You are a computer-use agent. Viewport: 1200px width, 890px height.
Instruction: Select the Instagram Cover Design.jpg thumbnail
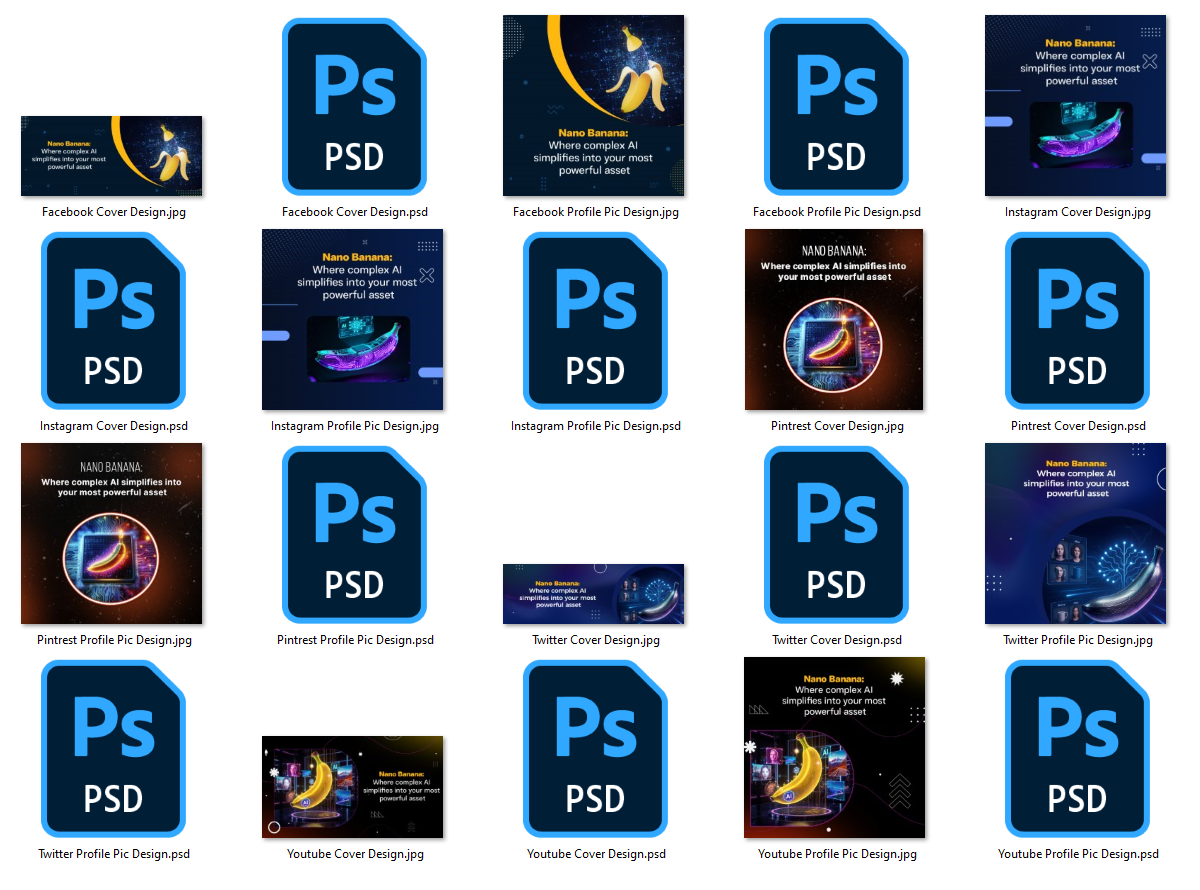click(x=1076, y=106)
